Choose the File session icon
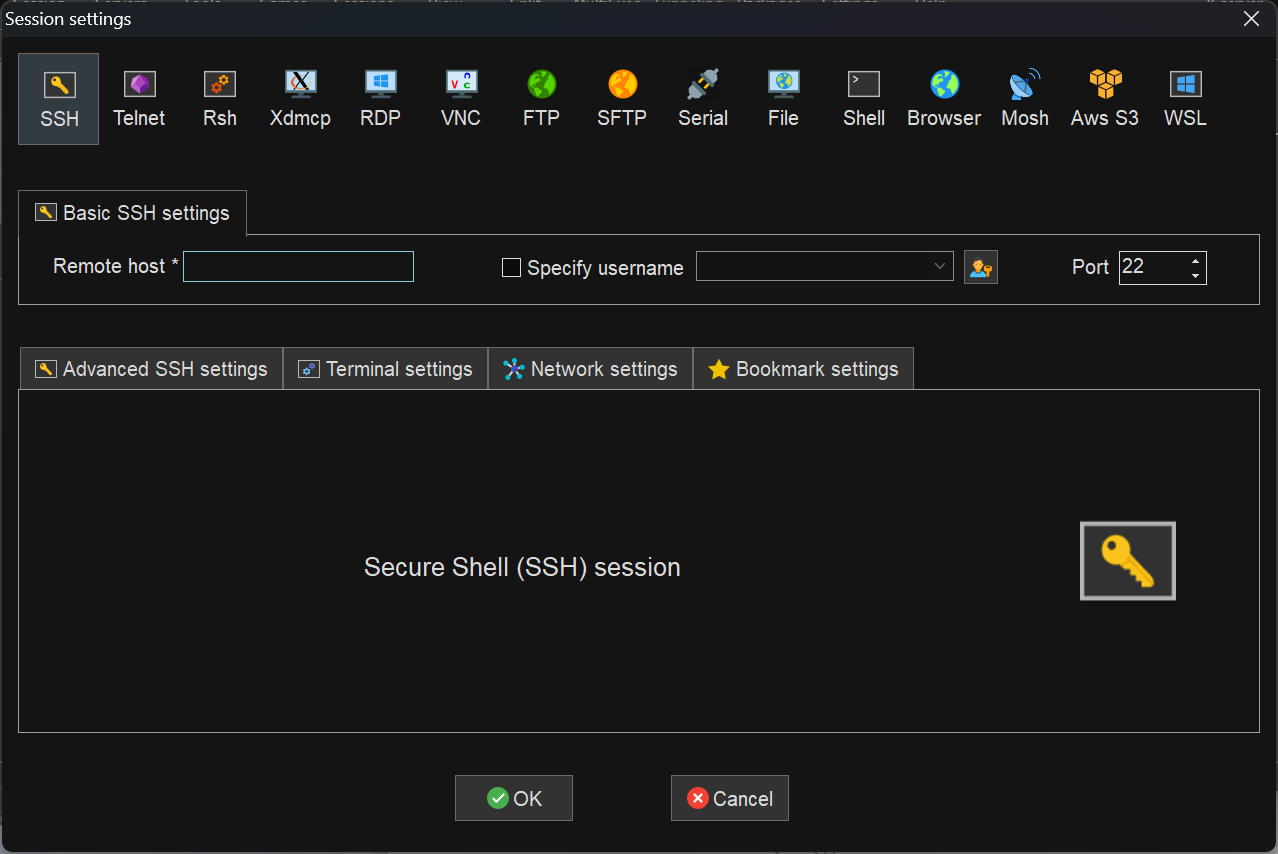 (783, 99)
